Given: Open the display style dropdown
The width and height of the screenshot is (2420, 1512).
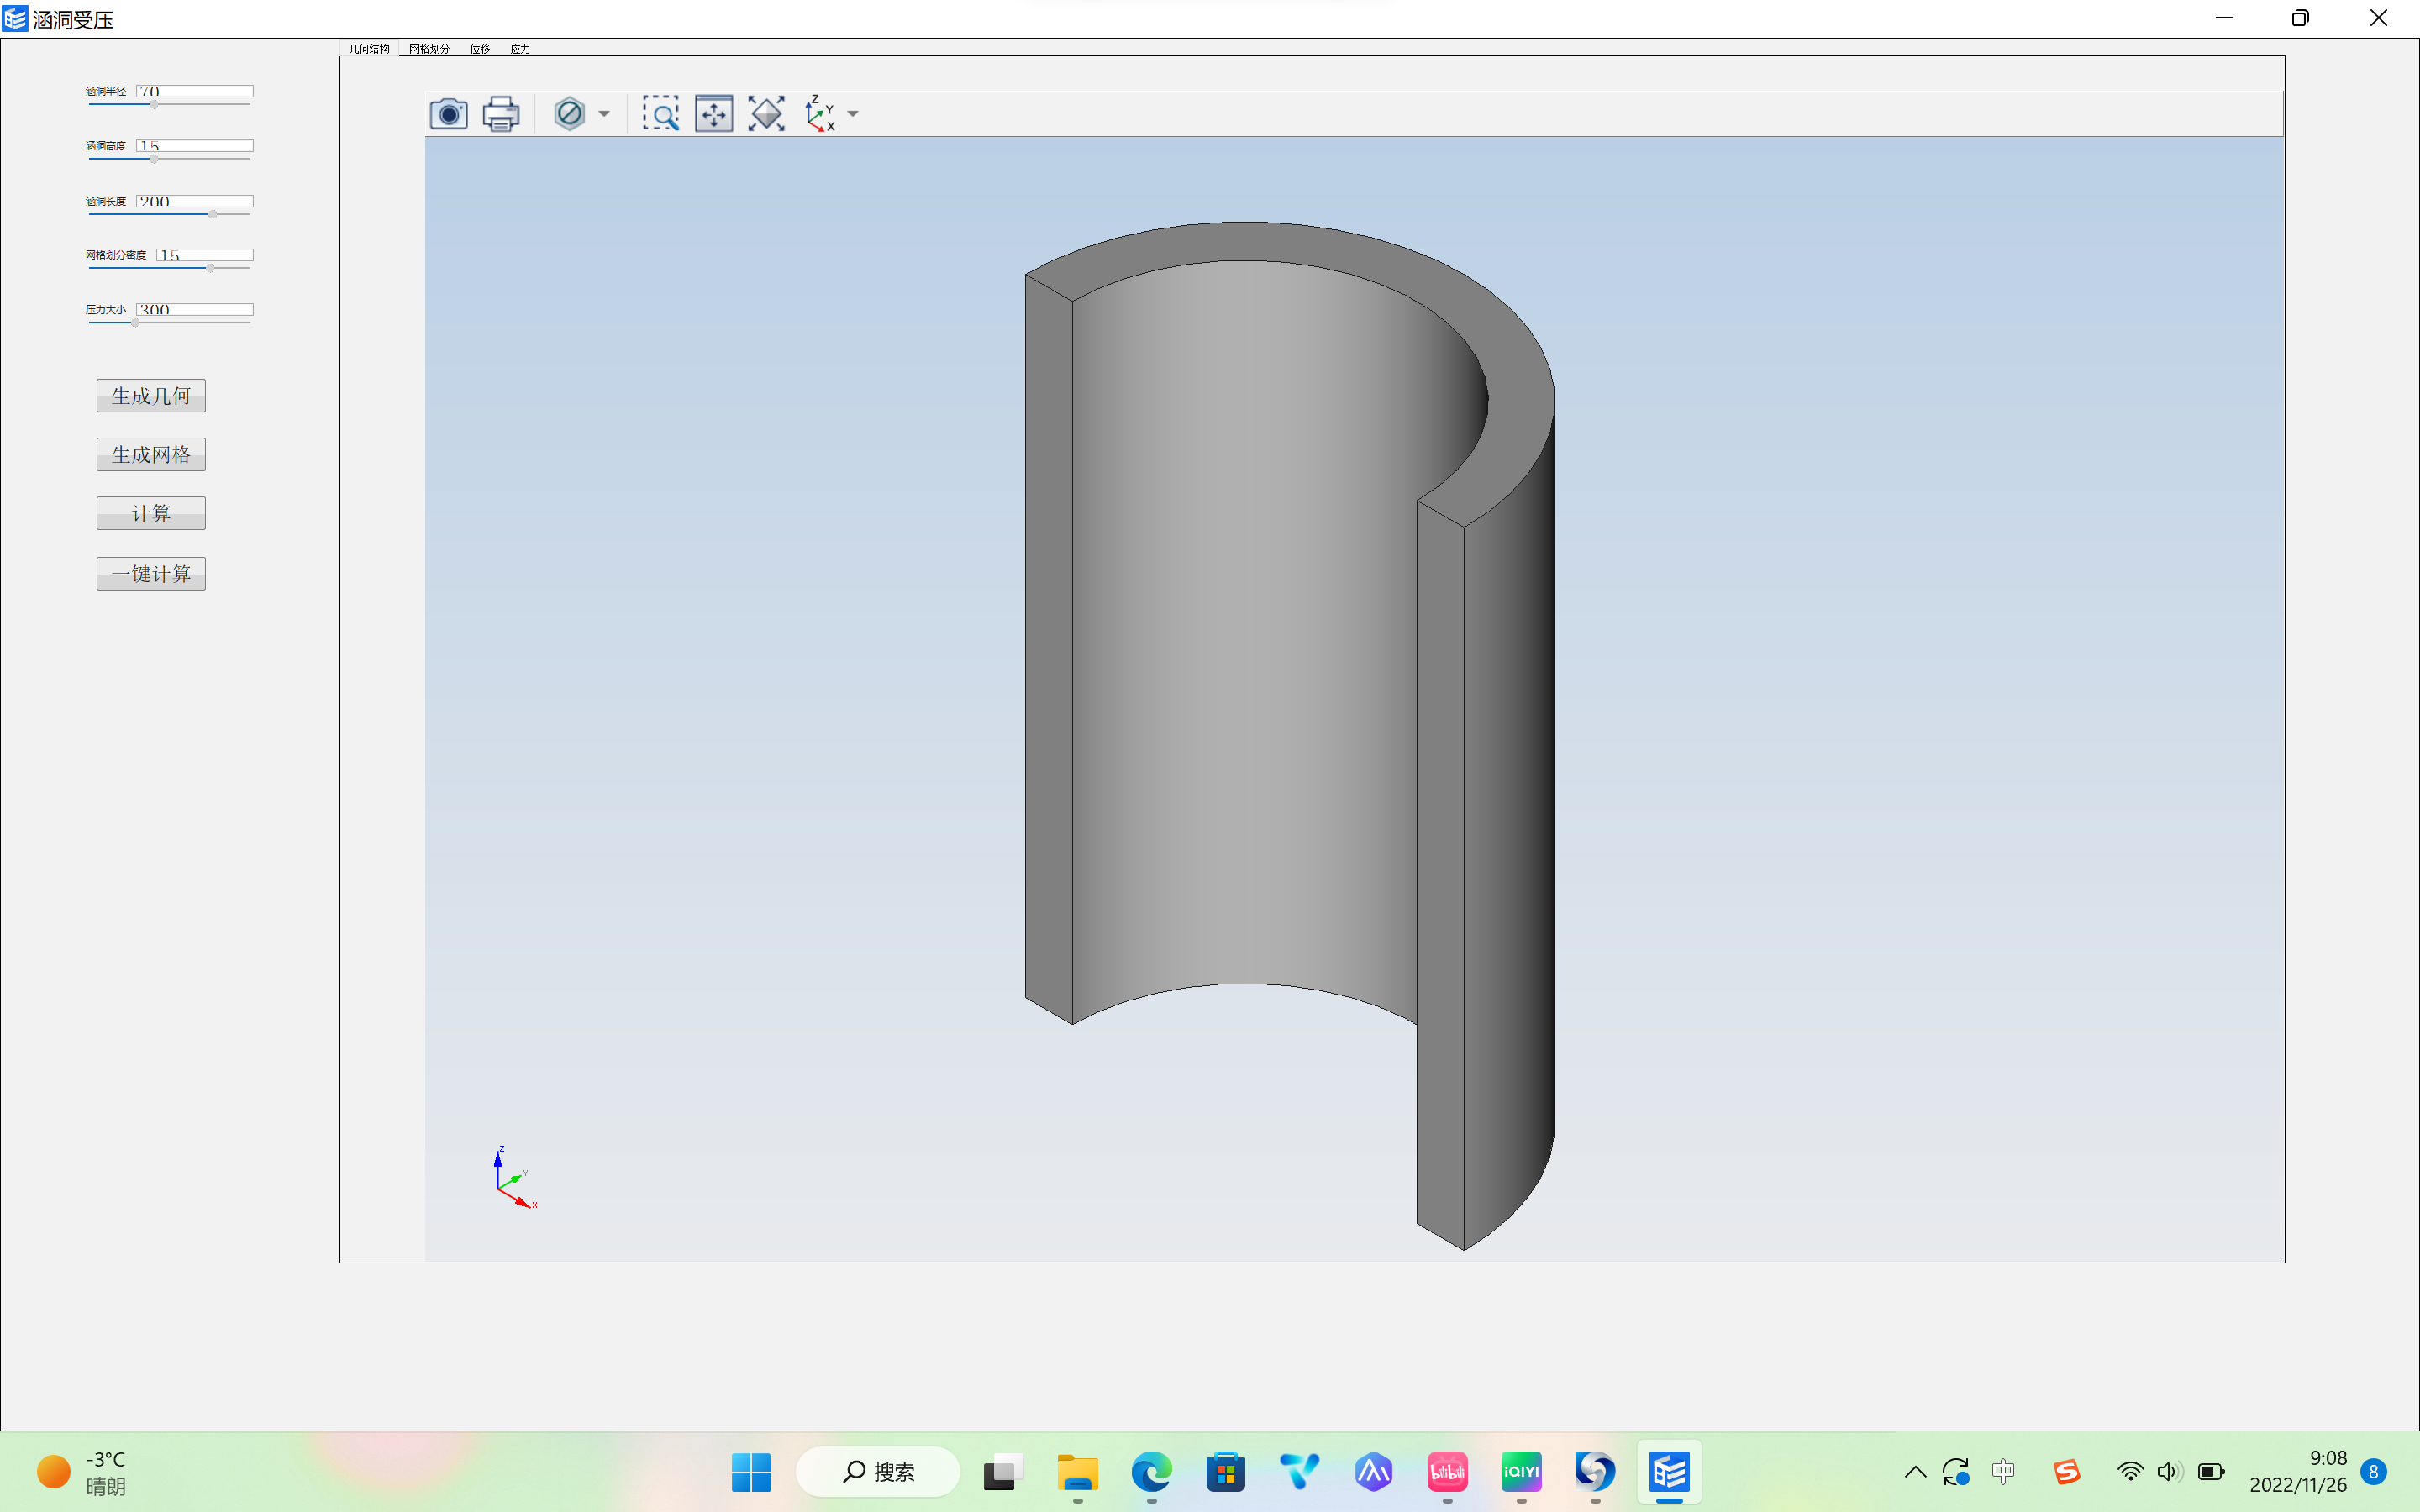Looking at the screenshot, I should pos(604,113).
